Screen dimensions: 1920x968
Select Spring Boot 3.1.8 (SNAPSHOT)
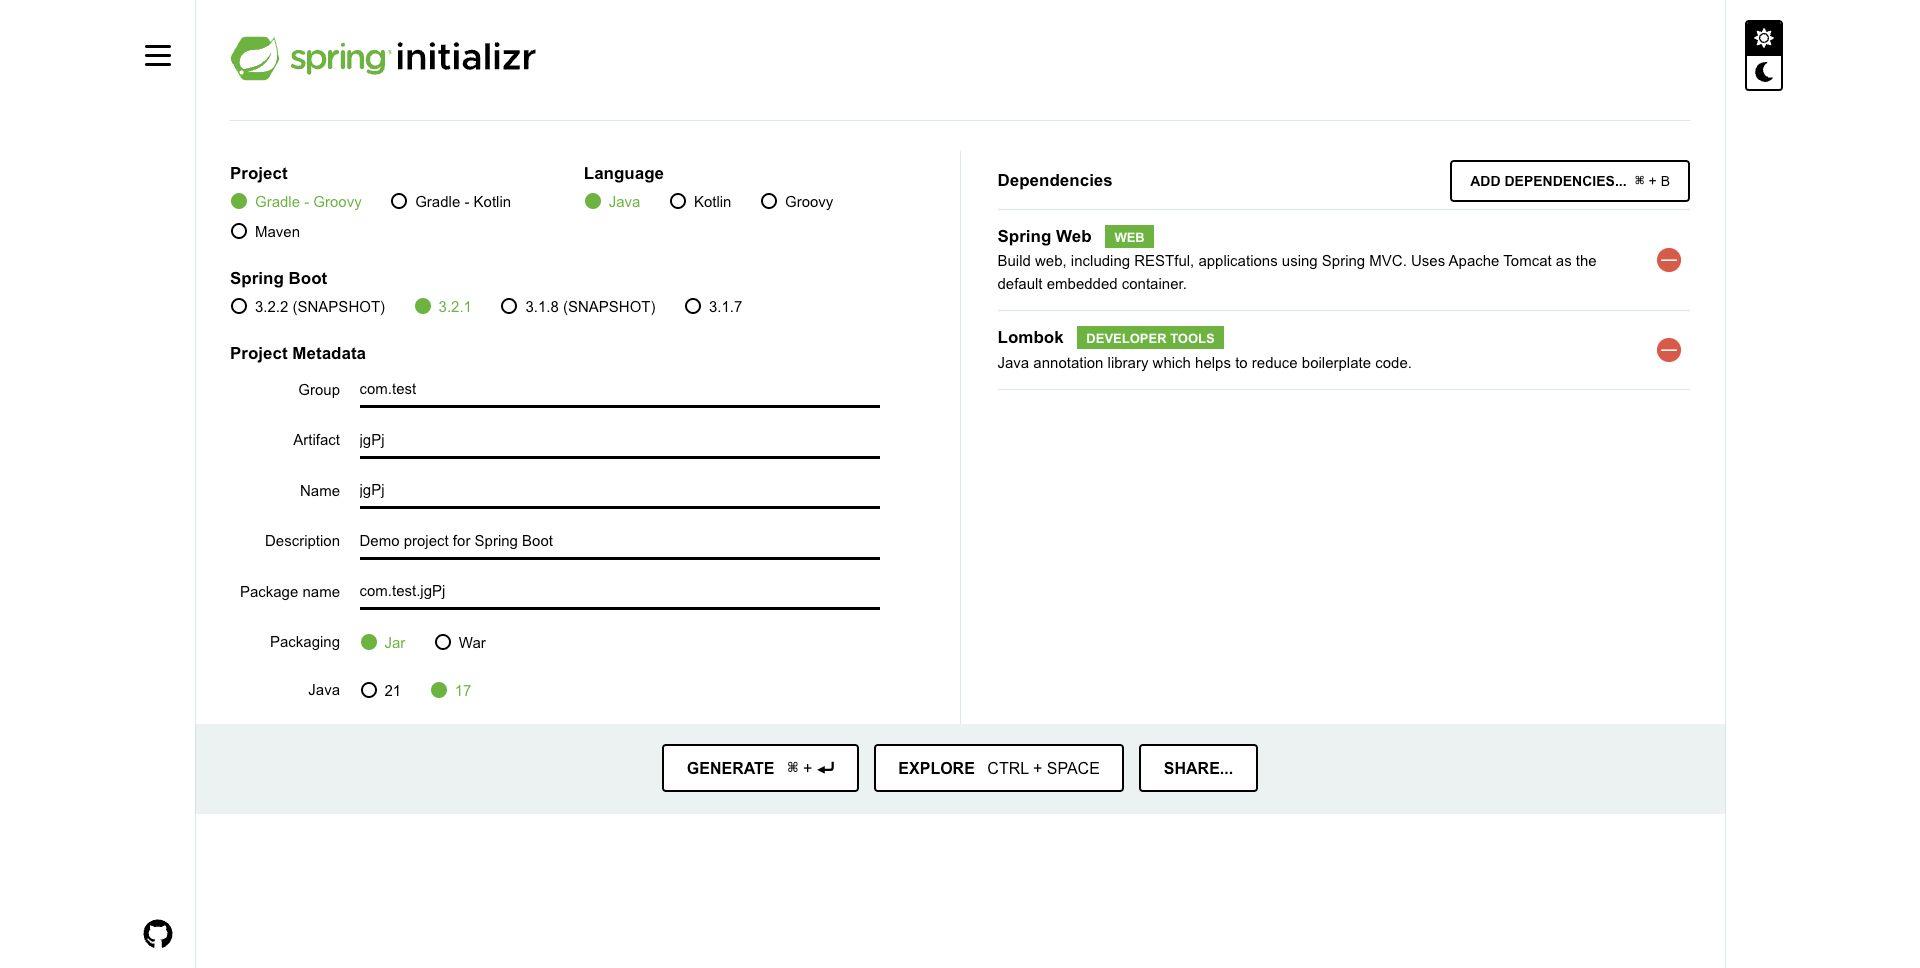point(578,307)
